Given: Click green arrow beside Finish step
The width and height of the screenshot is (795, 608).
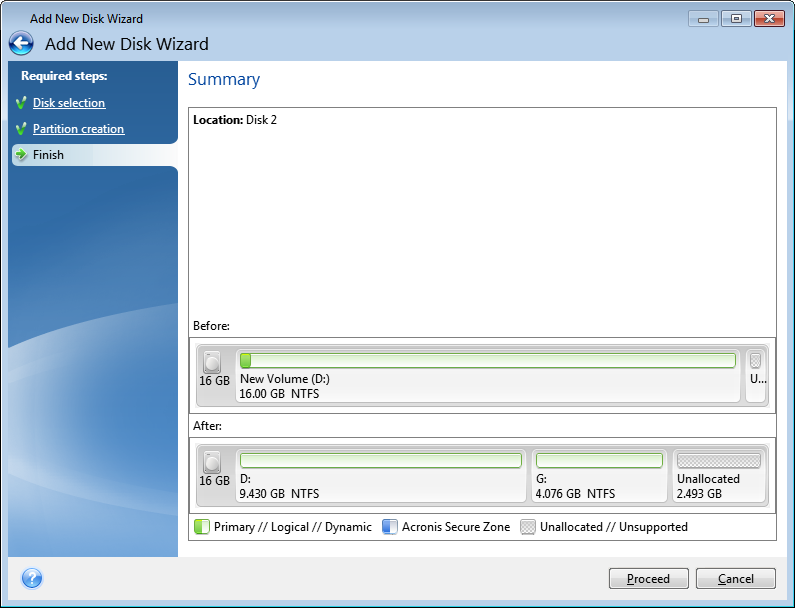Looking at the screenshot, I should 21,154.
